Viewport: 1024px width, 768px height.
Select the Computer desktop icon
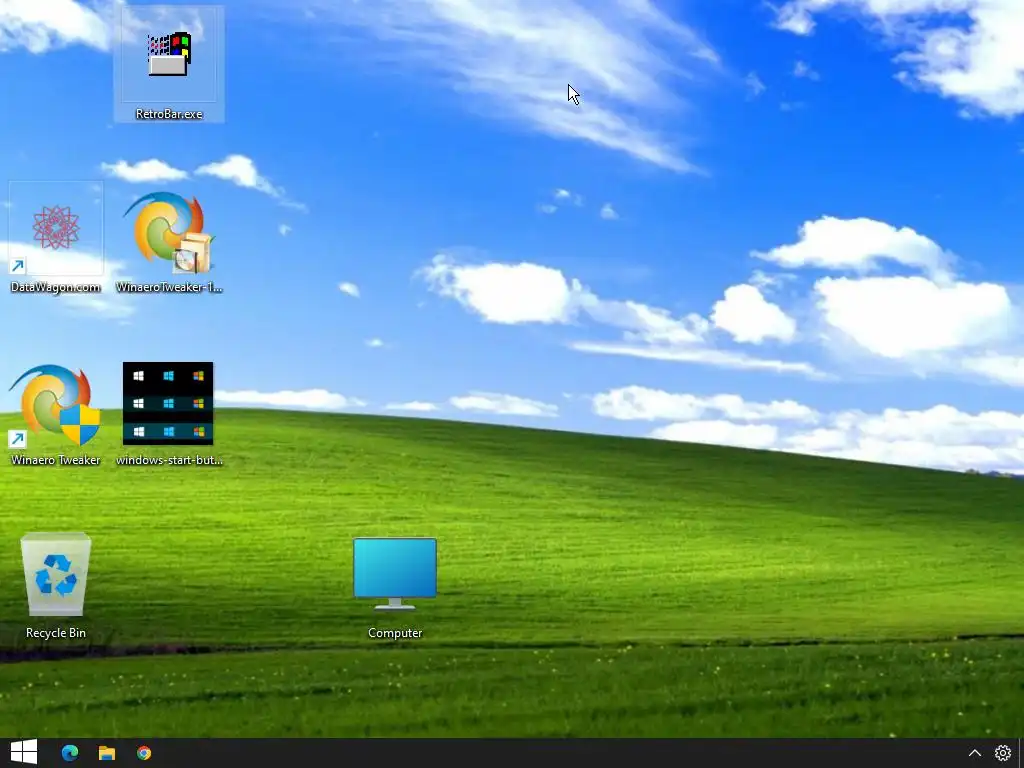395,573
